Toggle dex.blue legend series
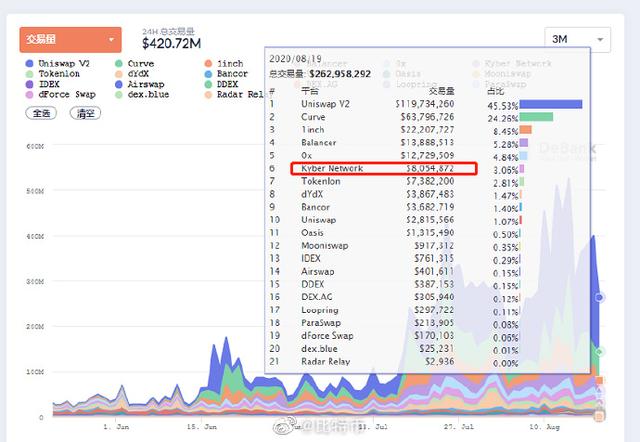Viewport: 640px width, 442px height. (142, 94)
